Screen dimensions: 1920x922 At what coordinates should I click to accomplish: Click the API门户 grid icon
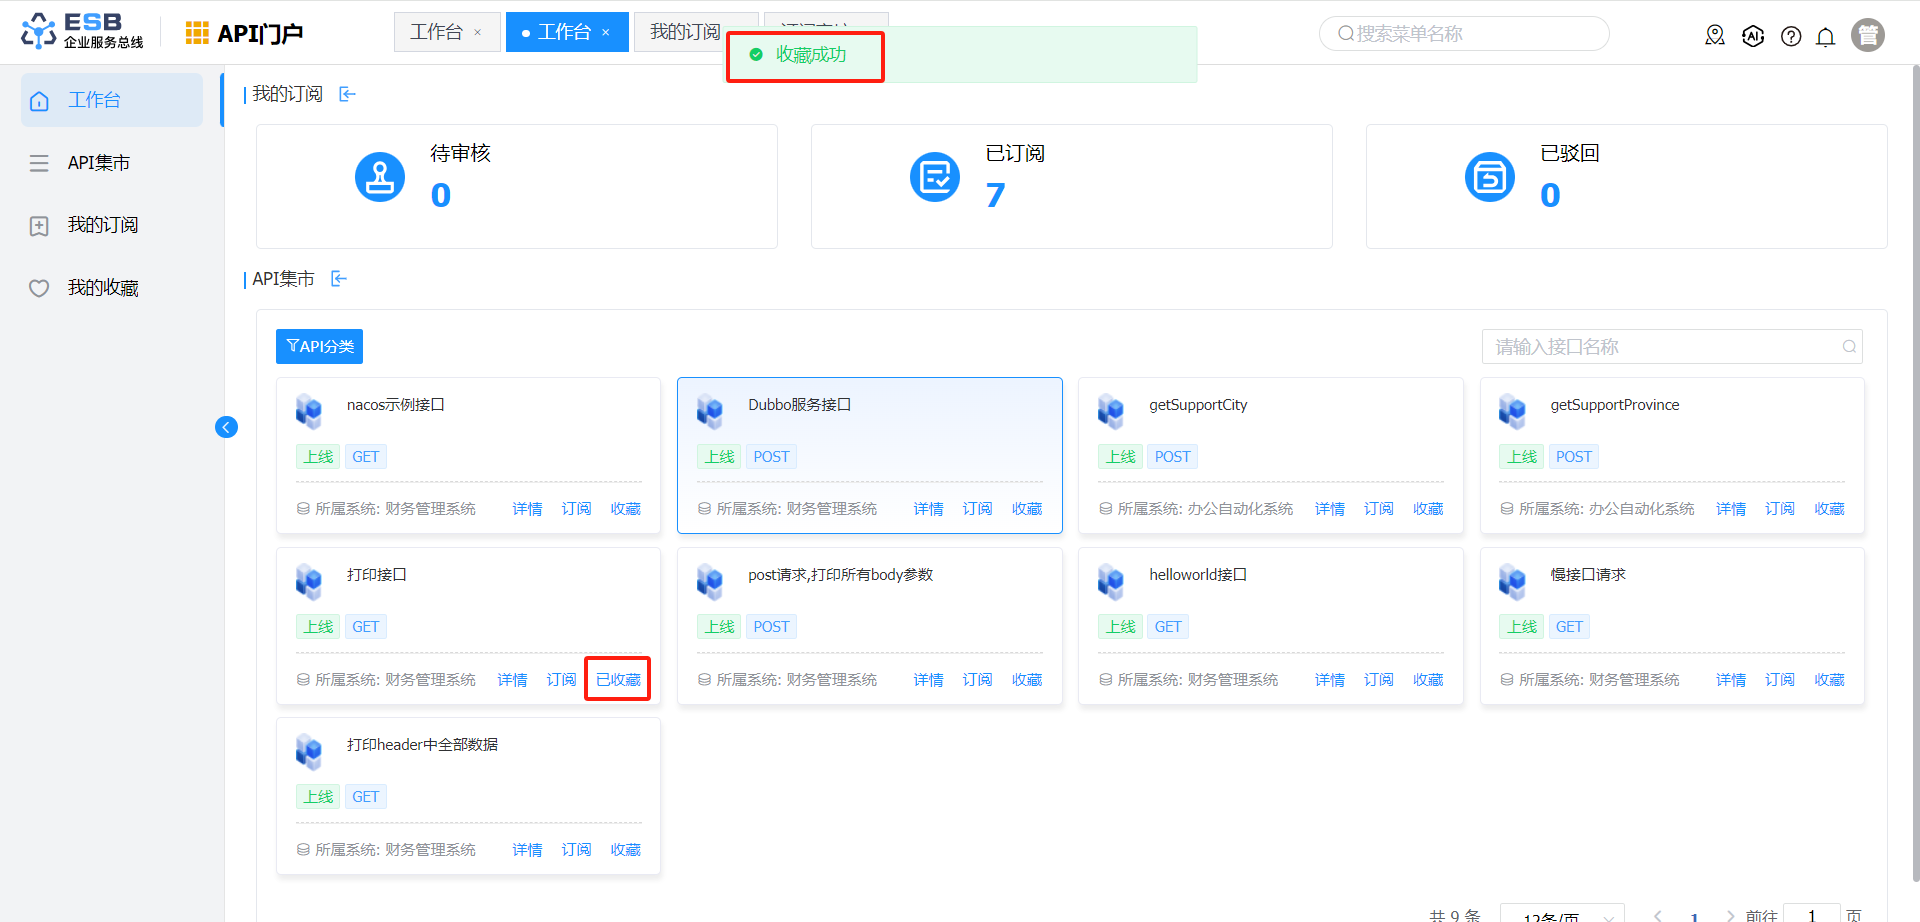197,33
